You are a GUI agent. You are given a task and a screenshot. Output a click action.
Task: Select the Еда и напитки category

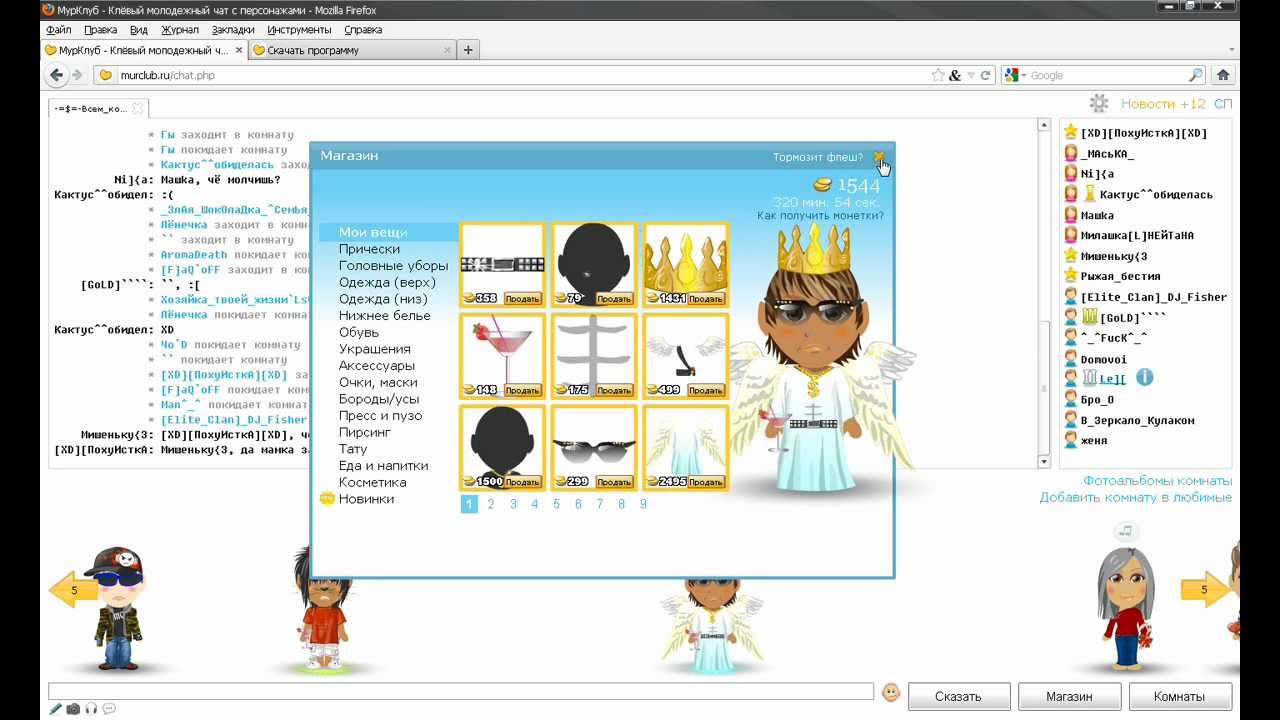383,465
